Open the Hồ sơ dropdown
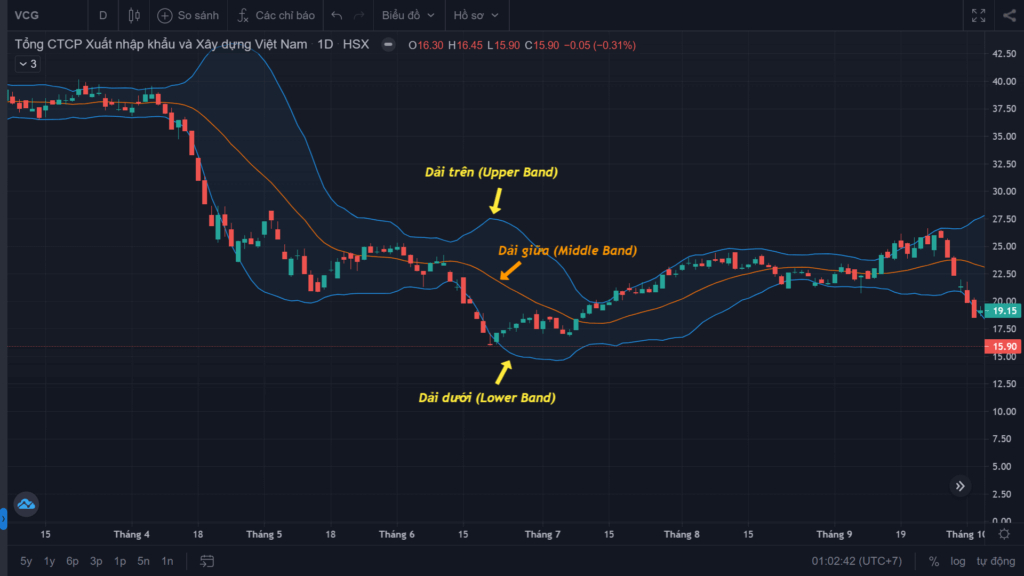Screen dimensions: 1024x576 (x=476, y=15)
